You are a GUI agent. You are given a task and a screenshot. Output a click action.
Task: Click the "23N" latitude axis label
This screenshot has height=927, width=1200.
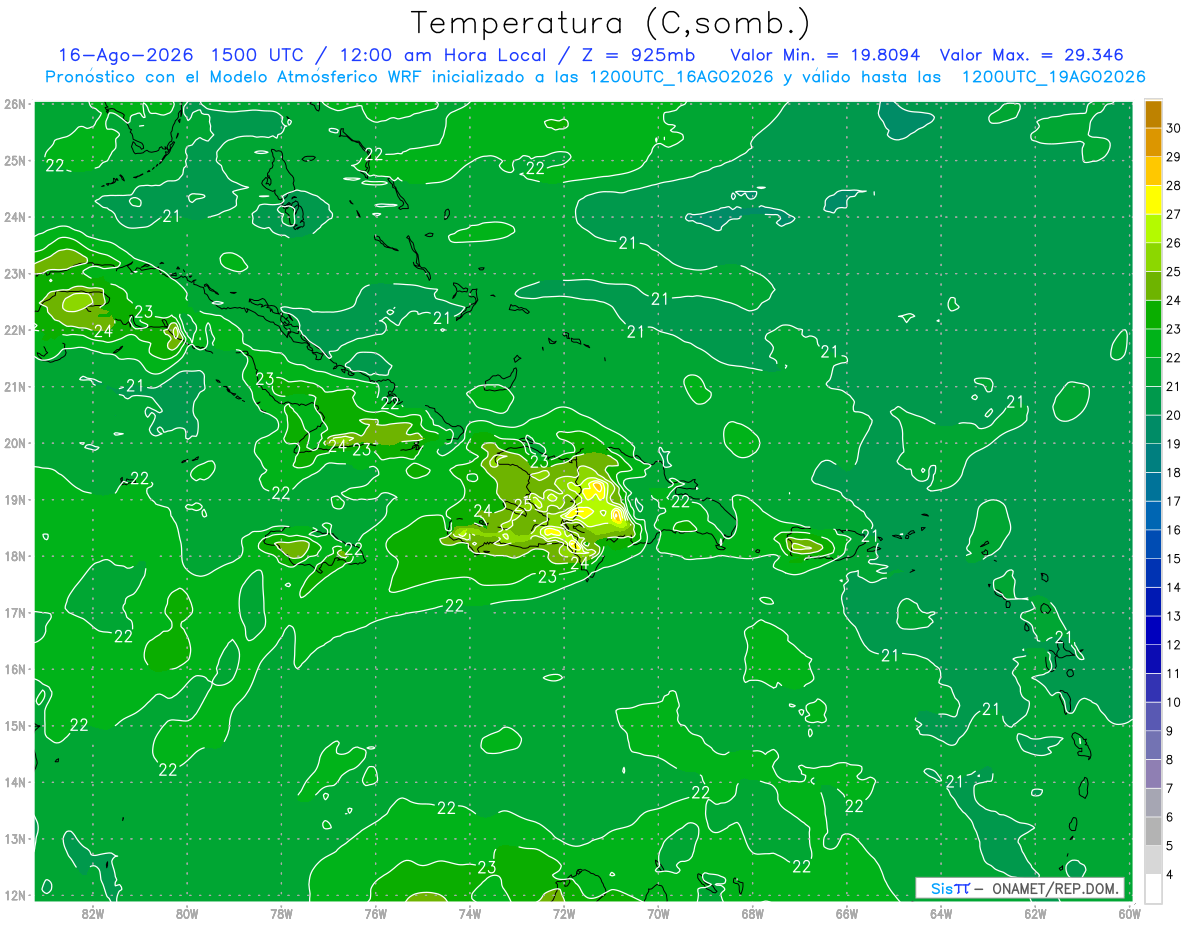click(14, 274)
